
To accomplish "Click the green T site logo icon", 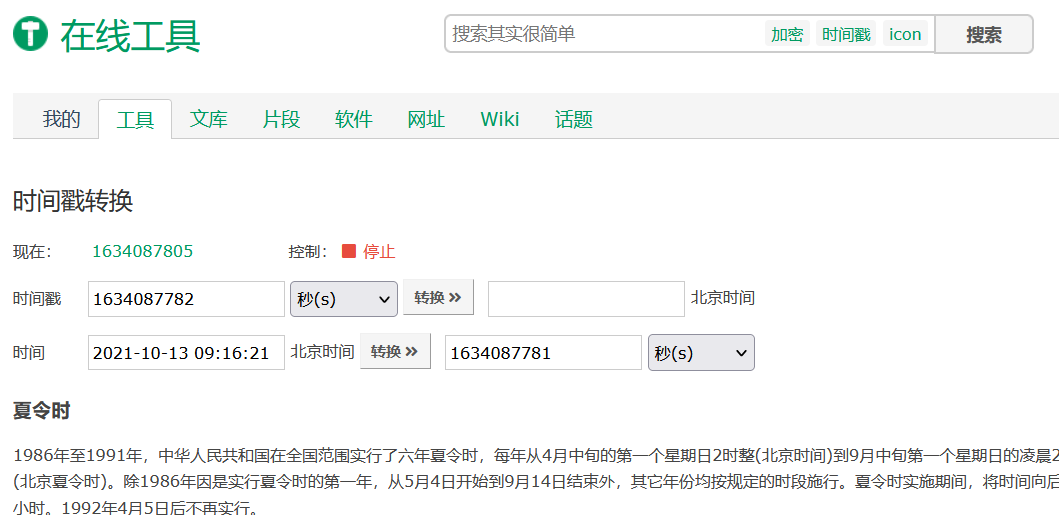I will (x=30, y=34).
